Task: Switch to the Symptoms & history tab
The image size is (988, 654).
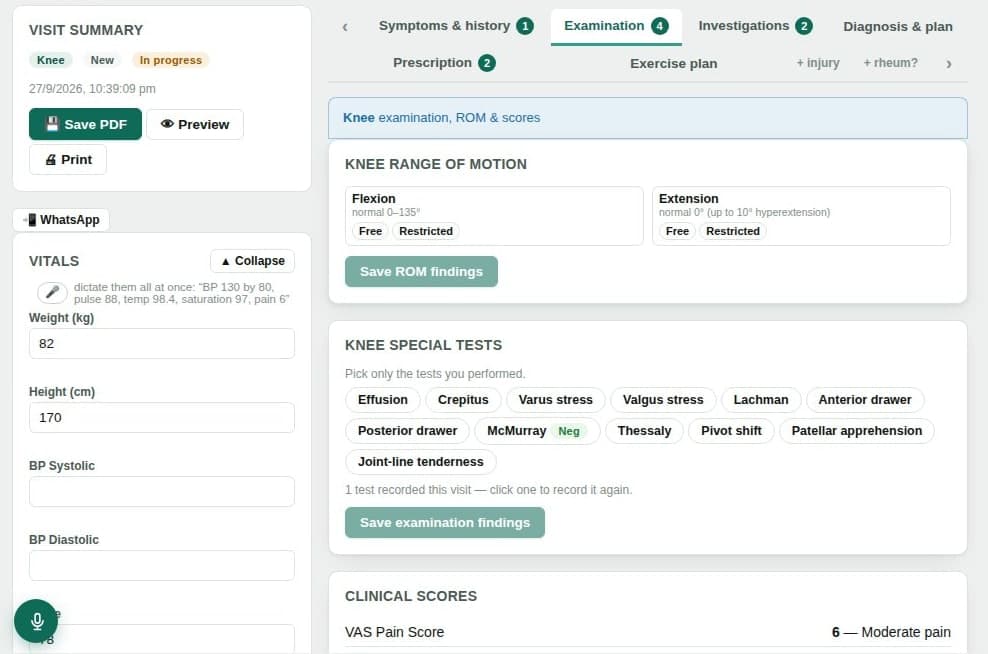Action: point(456,26)
